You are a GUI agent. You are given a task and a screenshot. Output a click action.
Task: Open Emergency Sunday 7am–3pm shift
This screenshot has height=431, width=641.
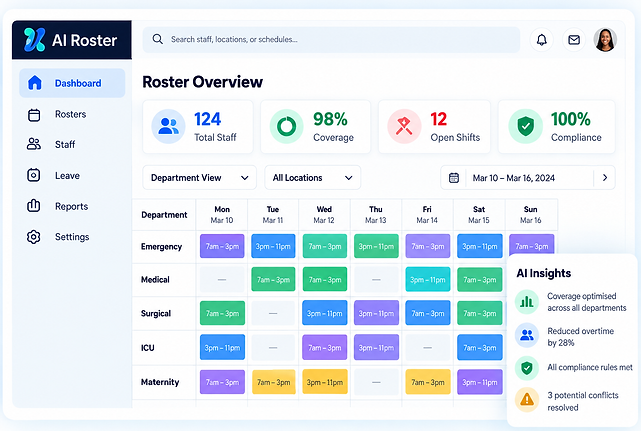click(531, 244)
